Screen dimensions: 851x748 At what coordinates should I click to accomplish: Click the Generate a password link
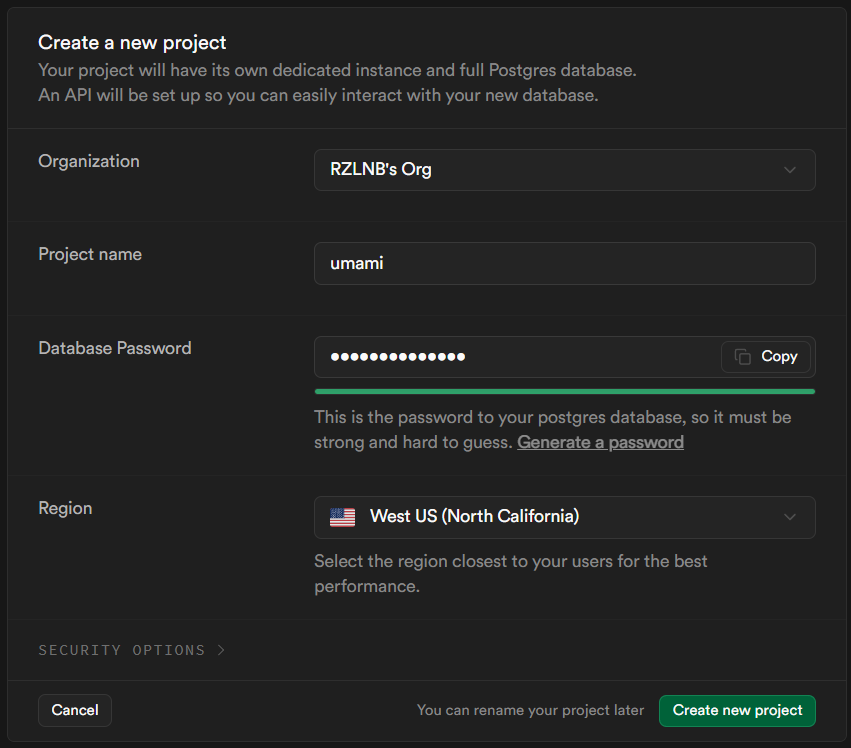(x=600, y=442)
